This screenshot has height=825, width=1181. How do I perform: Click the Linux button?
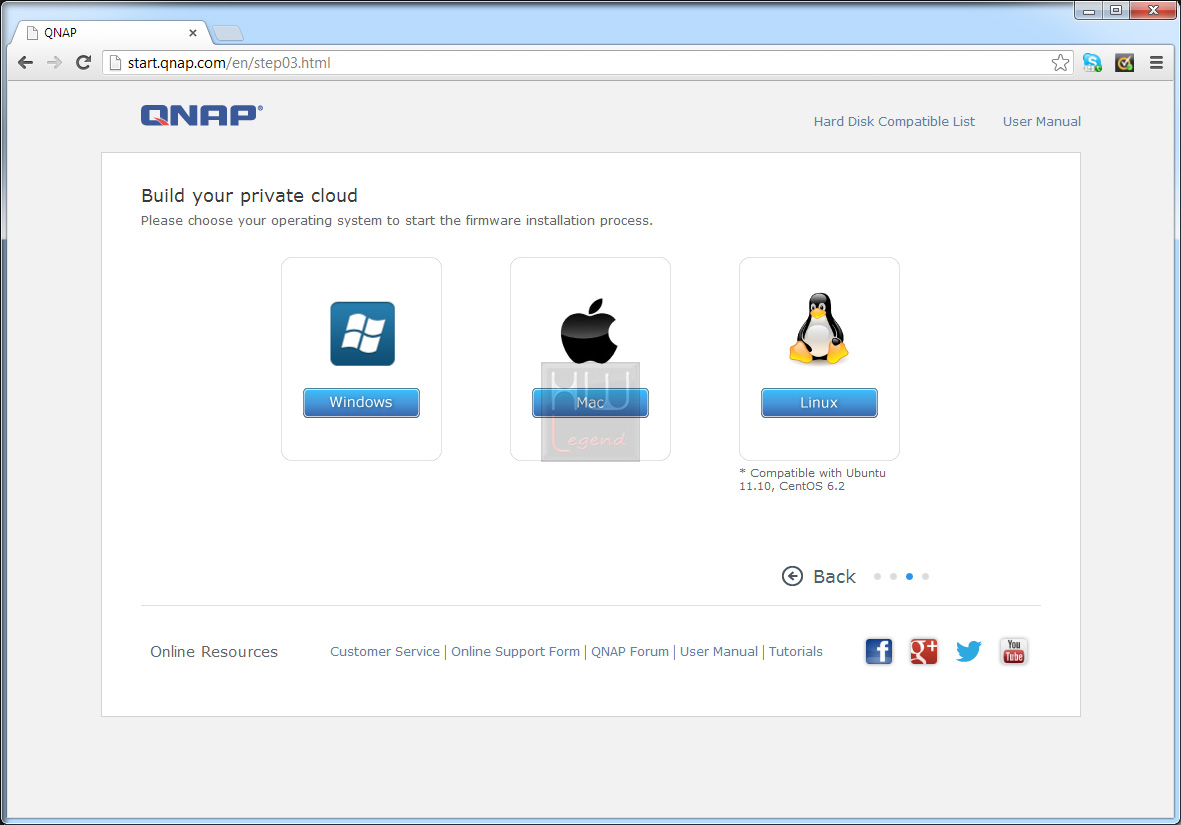pos(819,402)
